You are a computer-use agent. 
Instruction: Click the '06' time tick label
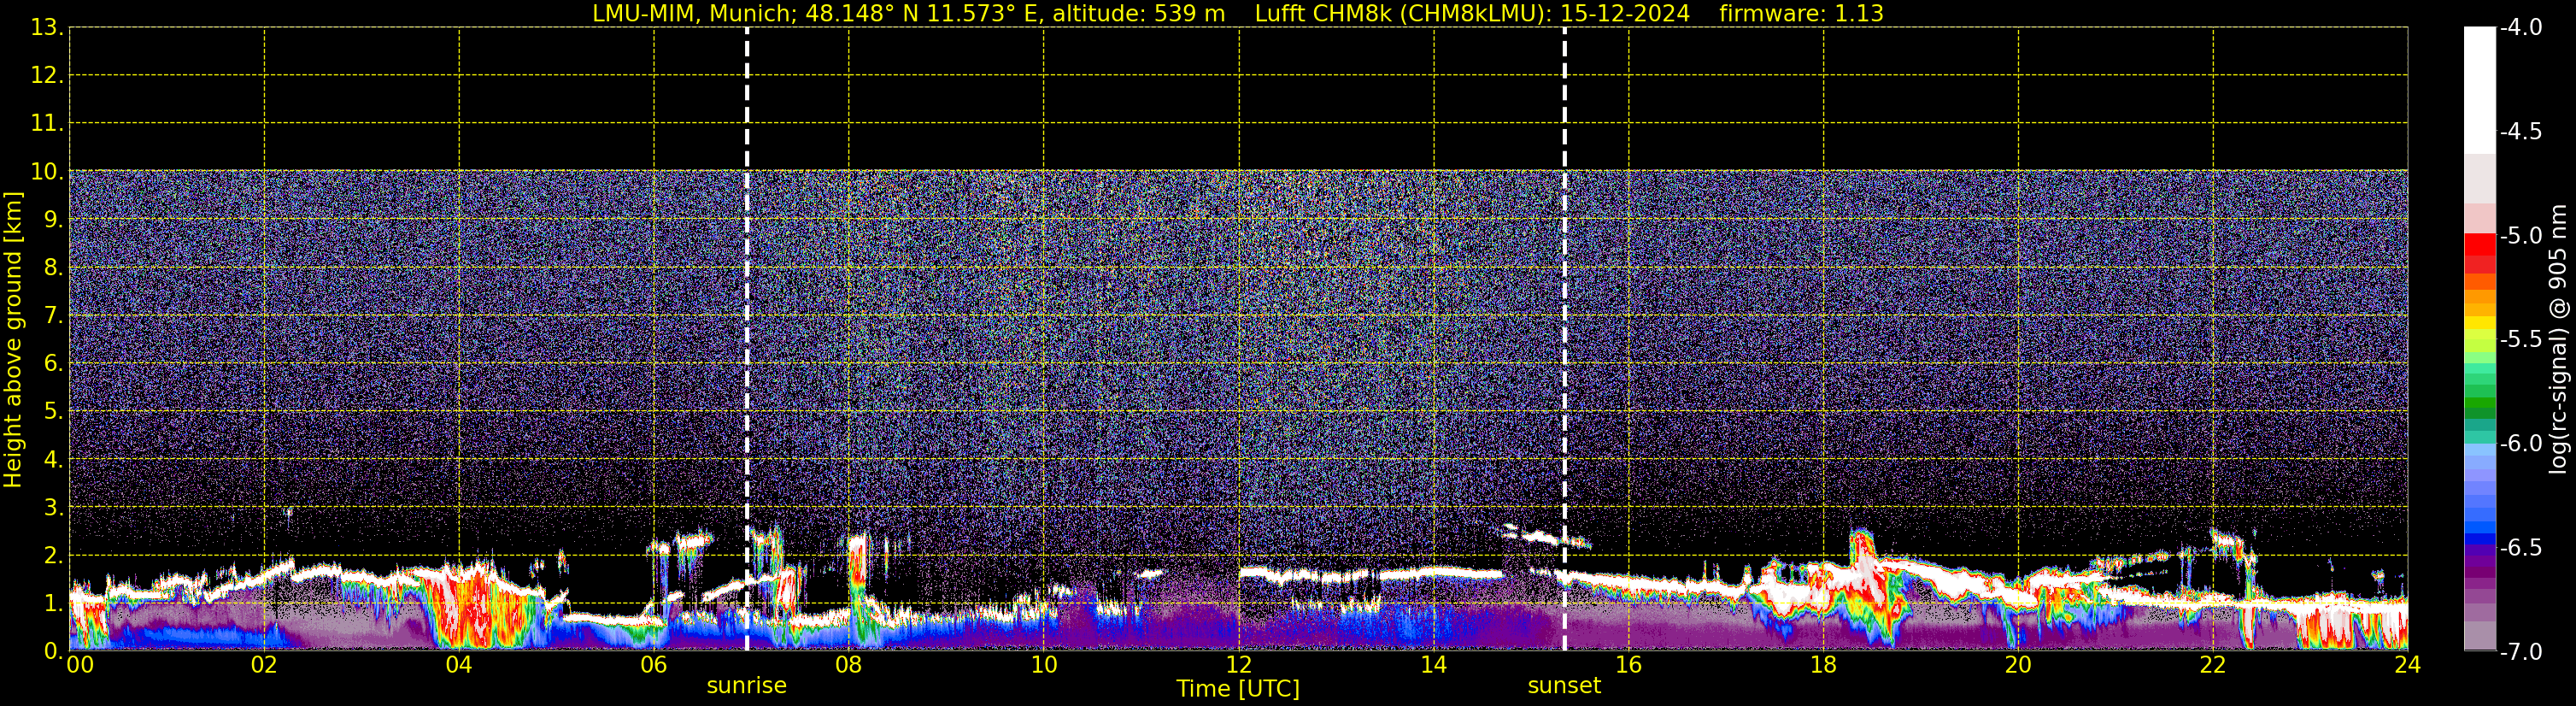(x=654, y=665)
